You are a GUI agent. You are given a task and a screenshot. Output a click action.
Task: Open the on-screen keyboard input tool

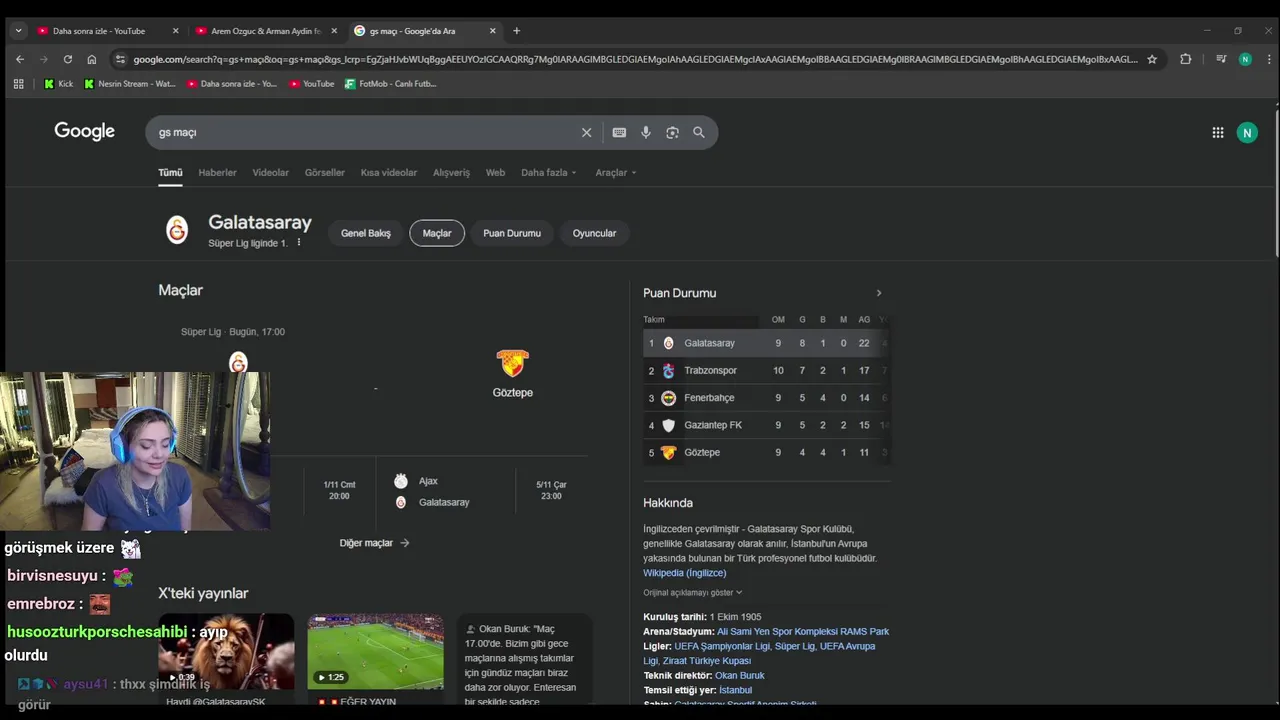[619, 132]
